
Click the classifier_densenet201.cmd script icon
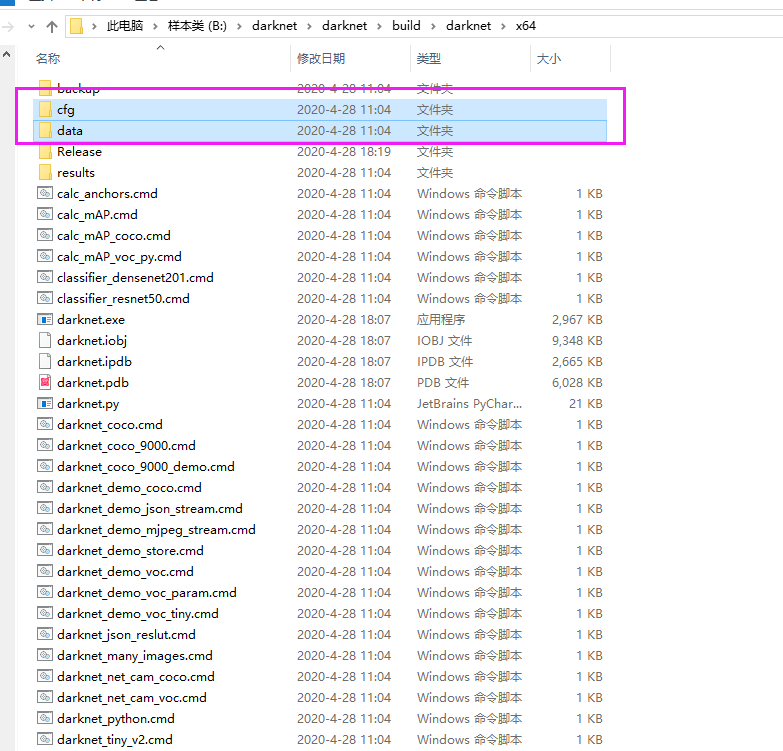tap(45, 277)
